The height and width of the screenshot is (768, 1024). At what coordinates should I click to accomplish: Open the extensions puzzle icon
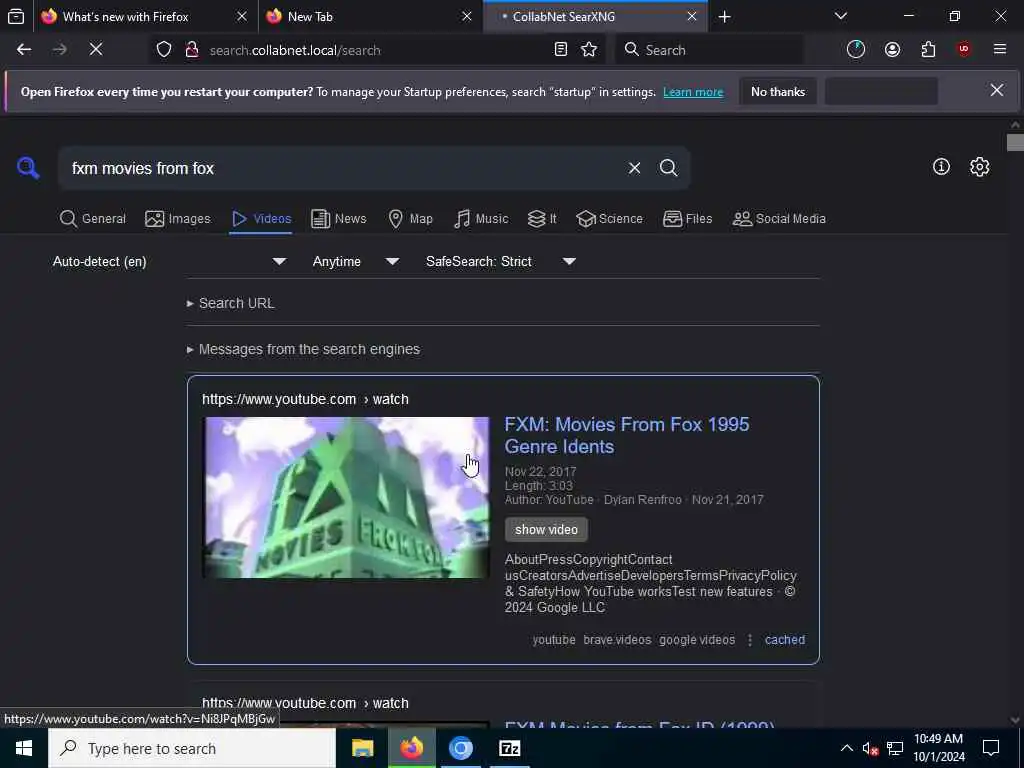[x=928, y=50]
